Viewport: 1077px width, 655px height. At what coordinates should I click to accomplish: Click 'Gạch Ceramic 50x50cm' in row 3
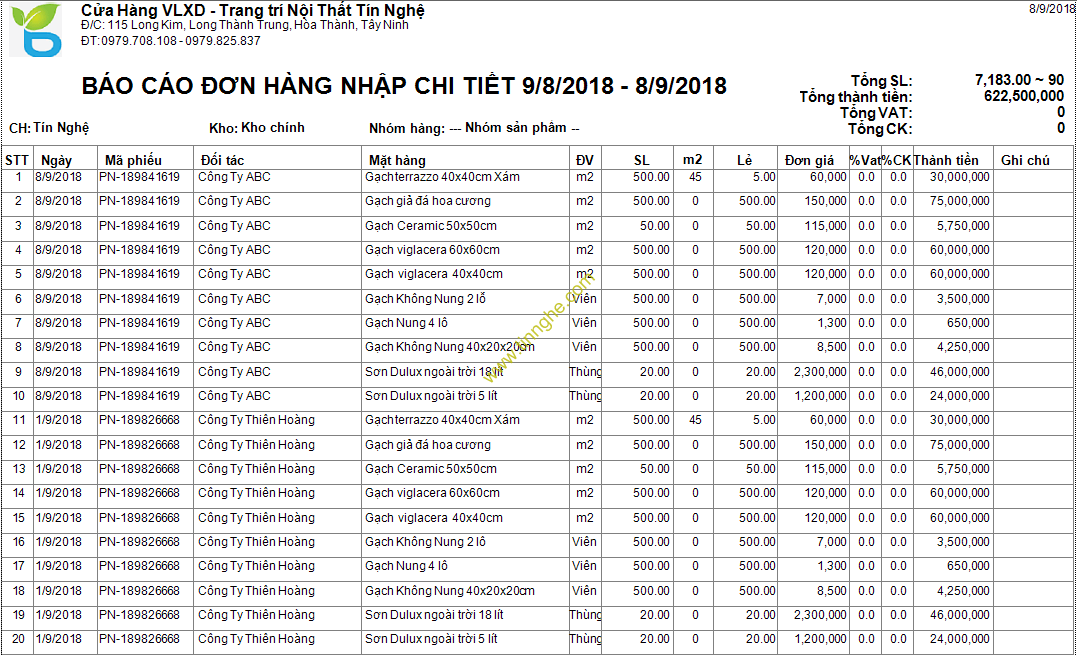[x=431, y=226]
